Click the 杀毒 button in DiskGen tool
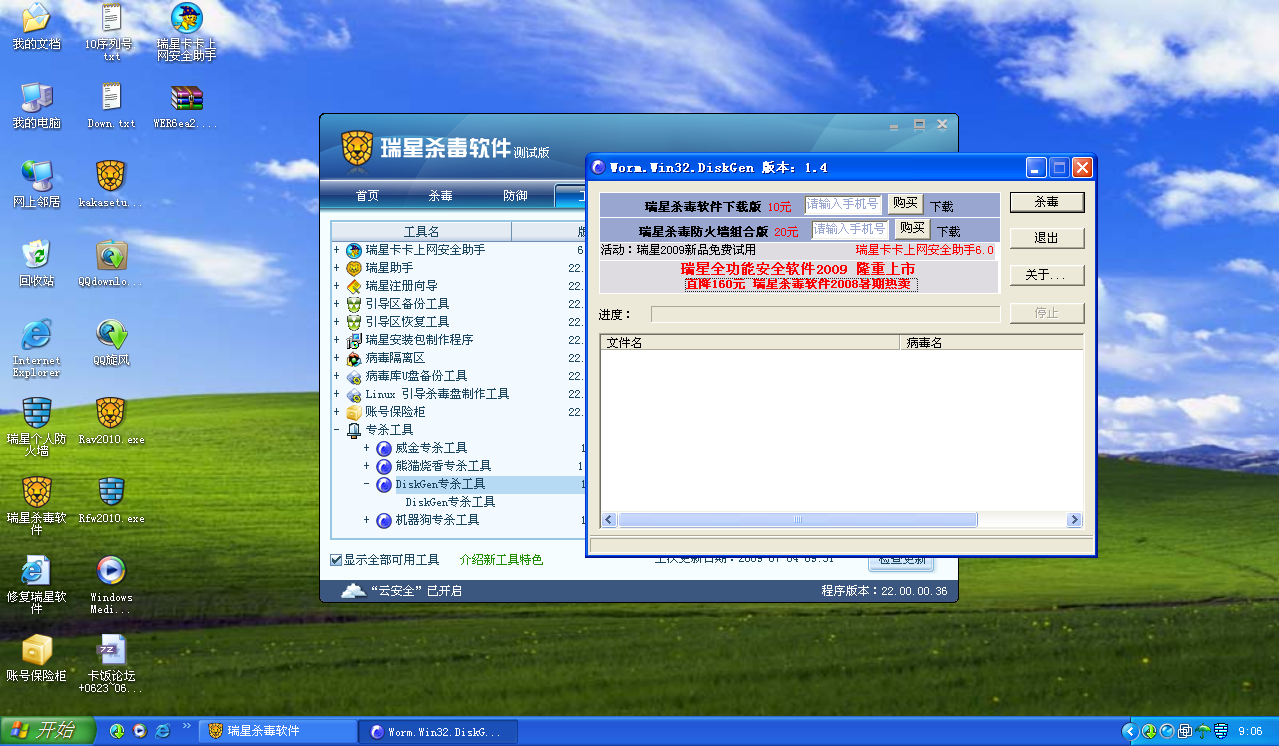This screenshot has width=1279, height=746. click(1047, 202)
